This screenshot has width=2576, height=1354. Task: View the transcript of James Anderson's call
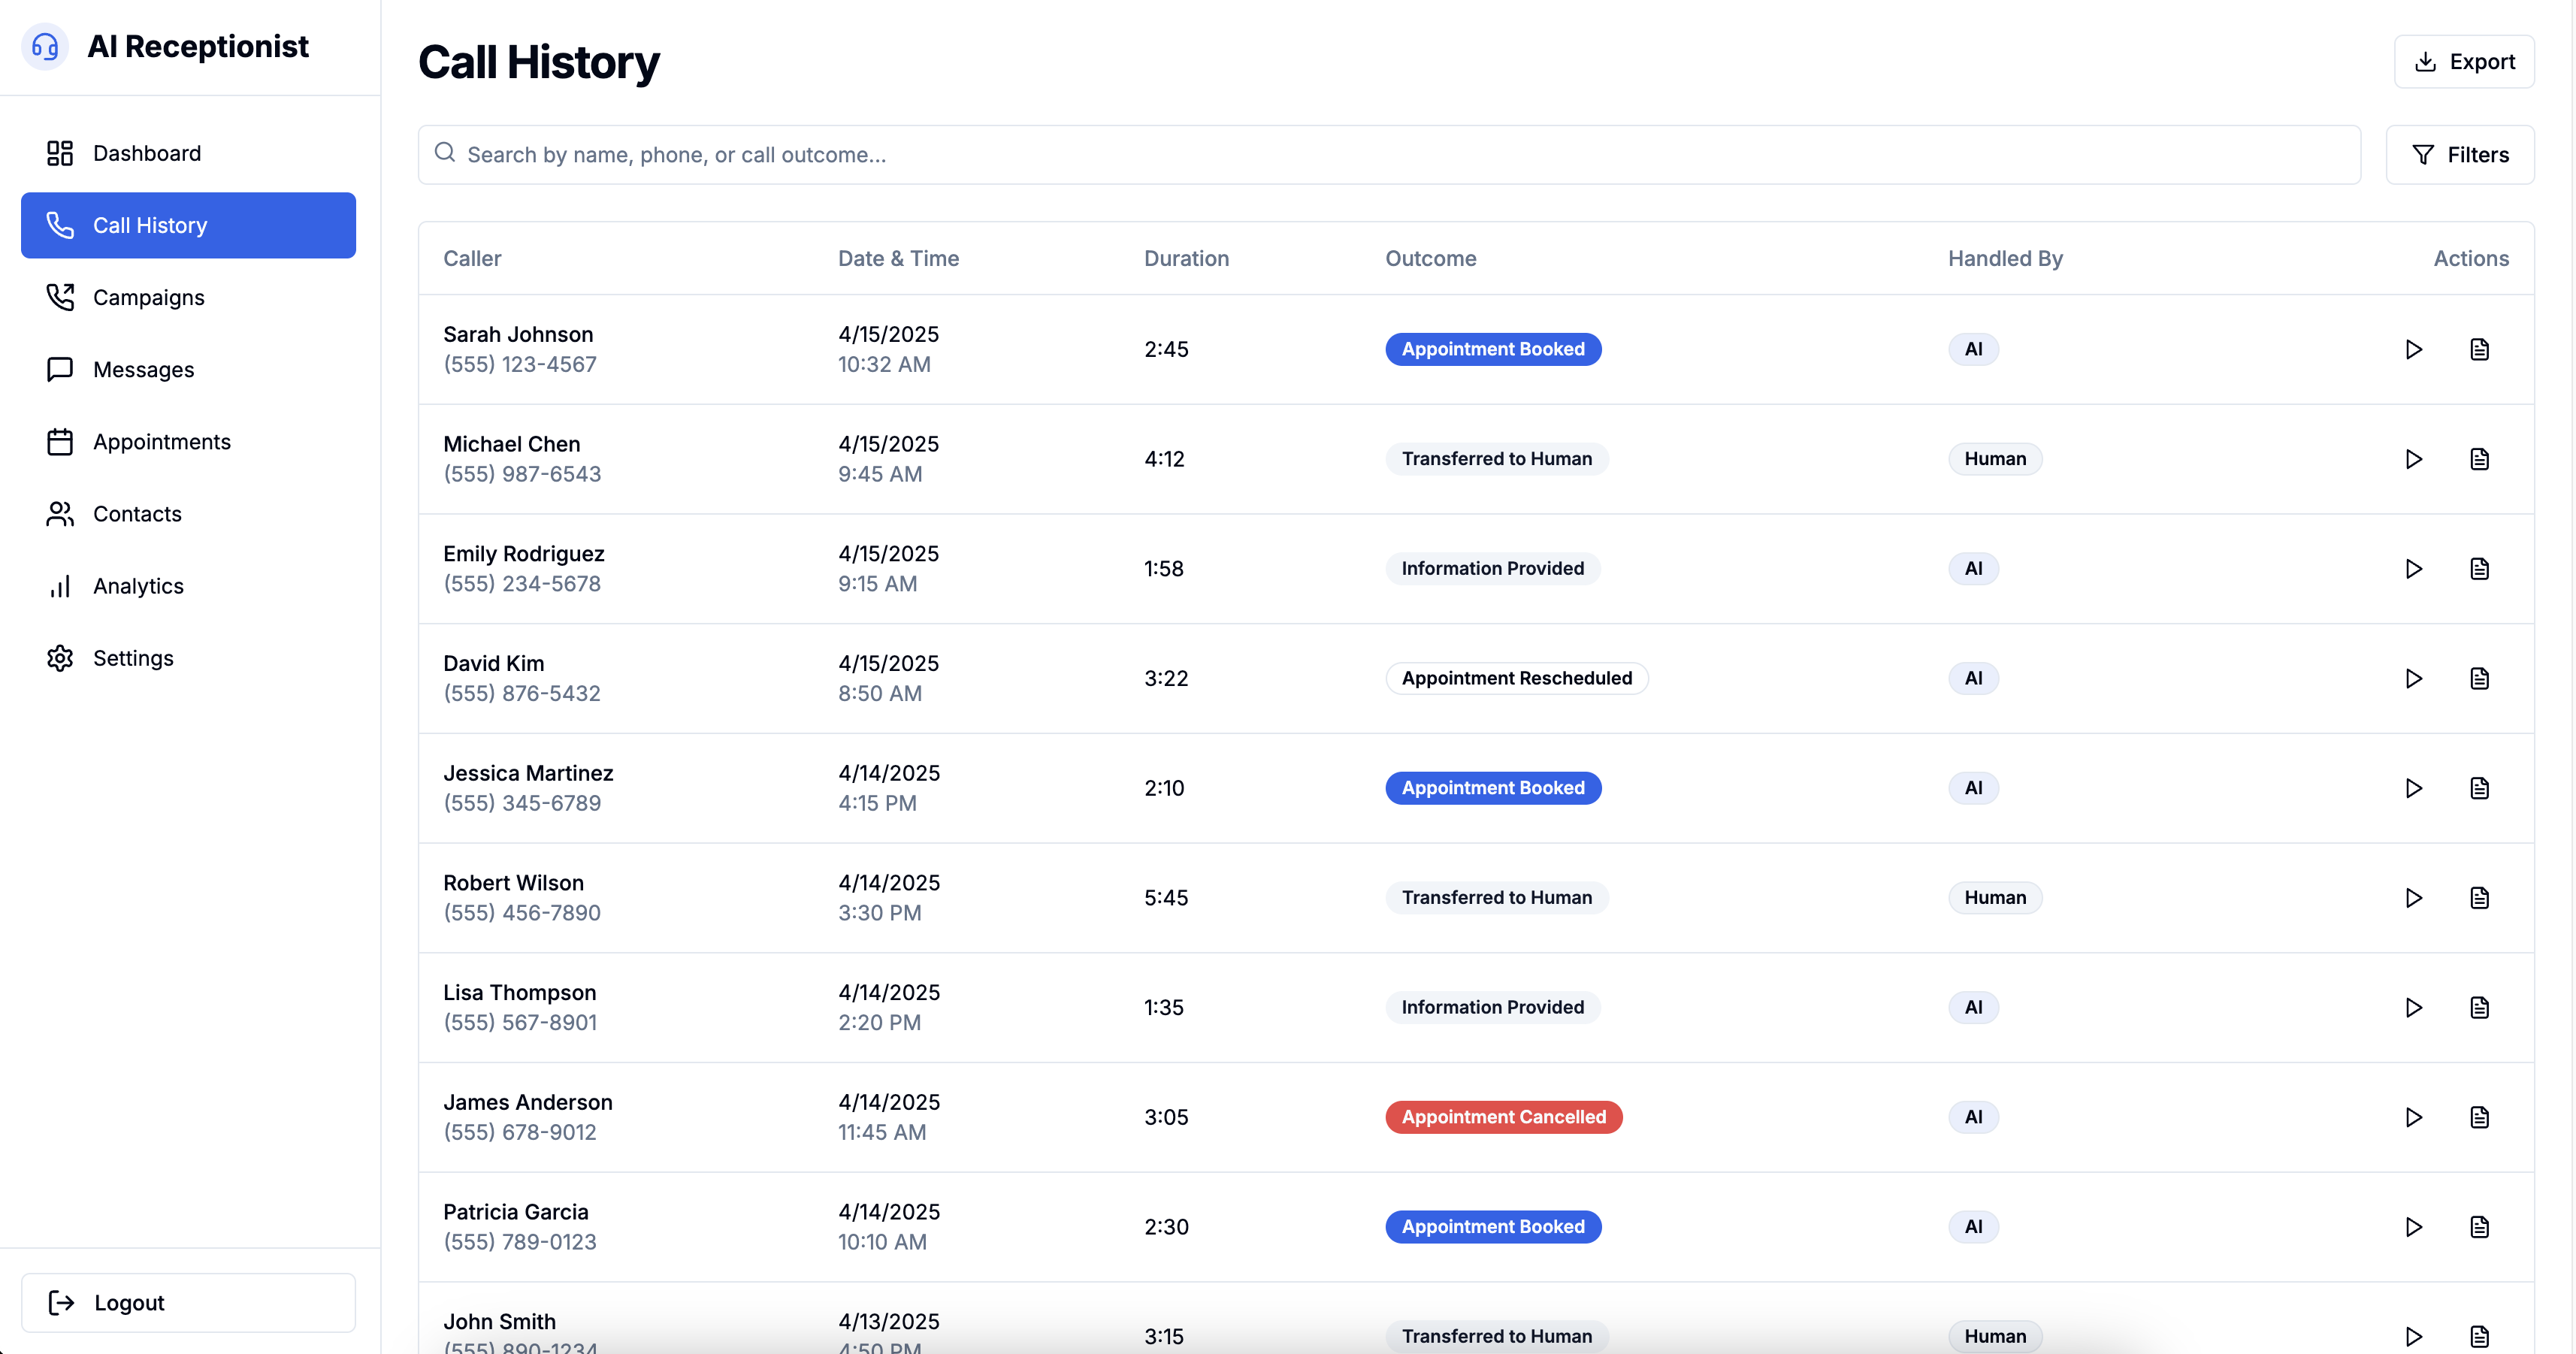(x=2480, y=1117)
